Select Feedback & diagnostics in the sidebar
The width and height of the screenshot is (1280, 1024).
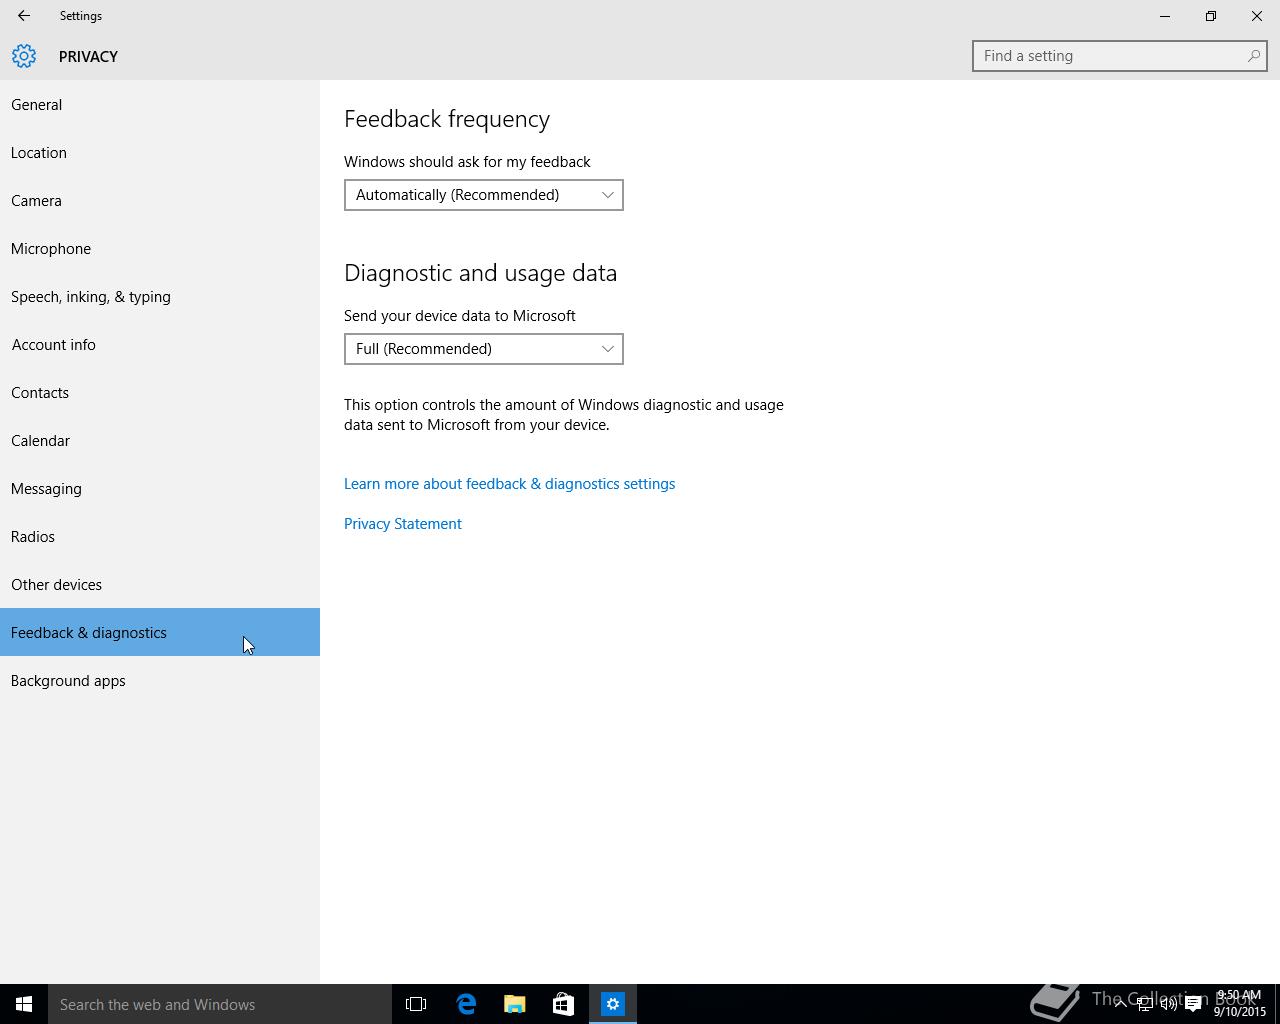coord(160,632)
